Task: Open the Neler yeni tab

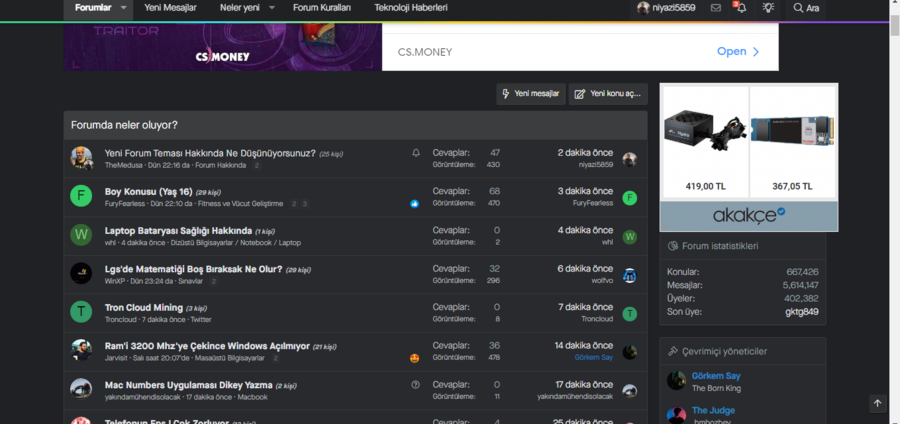Action: (239, 8)
